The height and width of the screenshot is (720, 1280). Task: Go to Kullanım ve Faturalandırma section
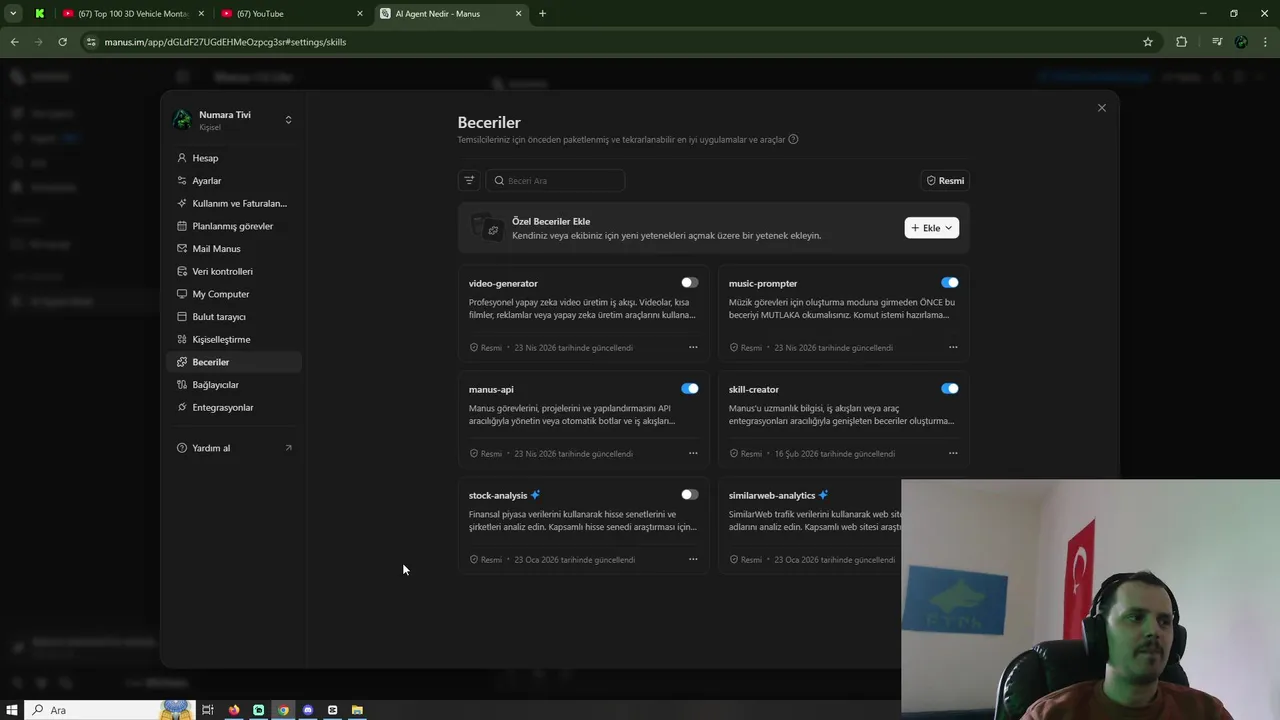tap(234, 203)
